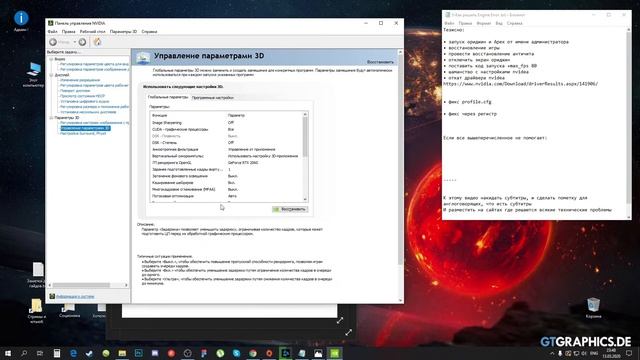
Task: Open the Справка menu in NVIDIA panel
Action: pyautogui.click(x=149, y=31)
